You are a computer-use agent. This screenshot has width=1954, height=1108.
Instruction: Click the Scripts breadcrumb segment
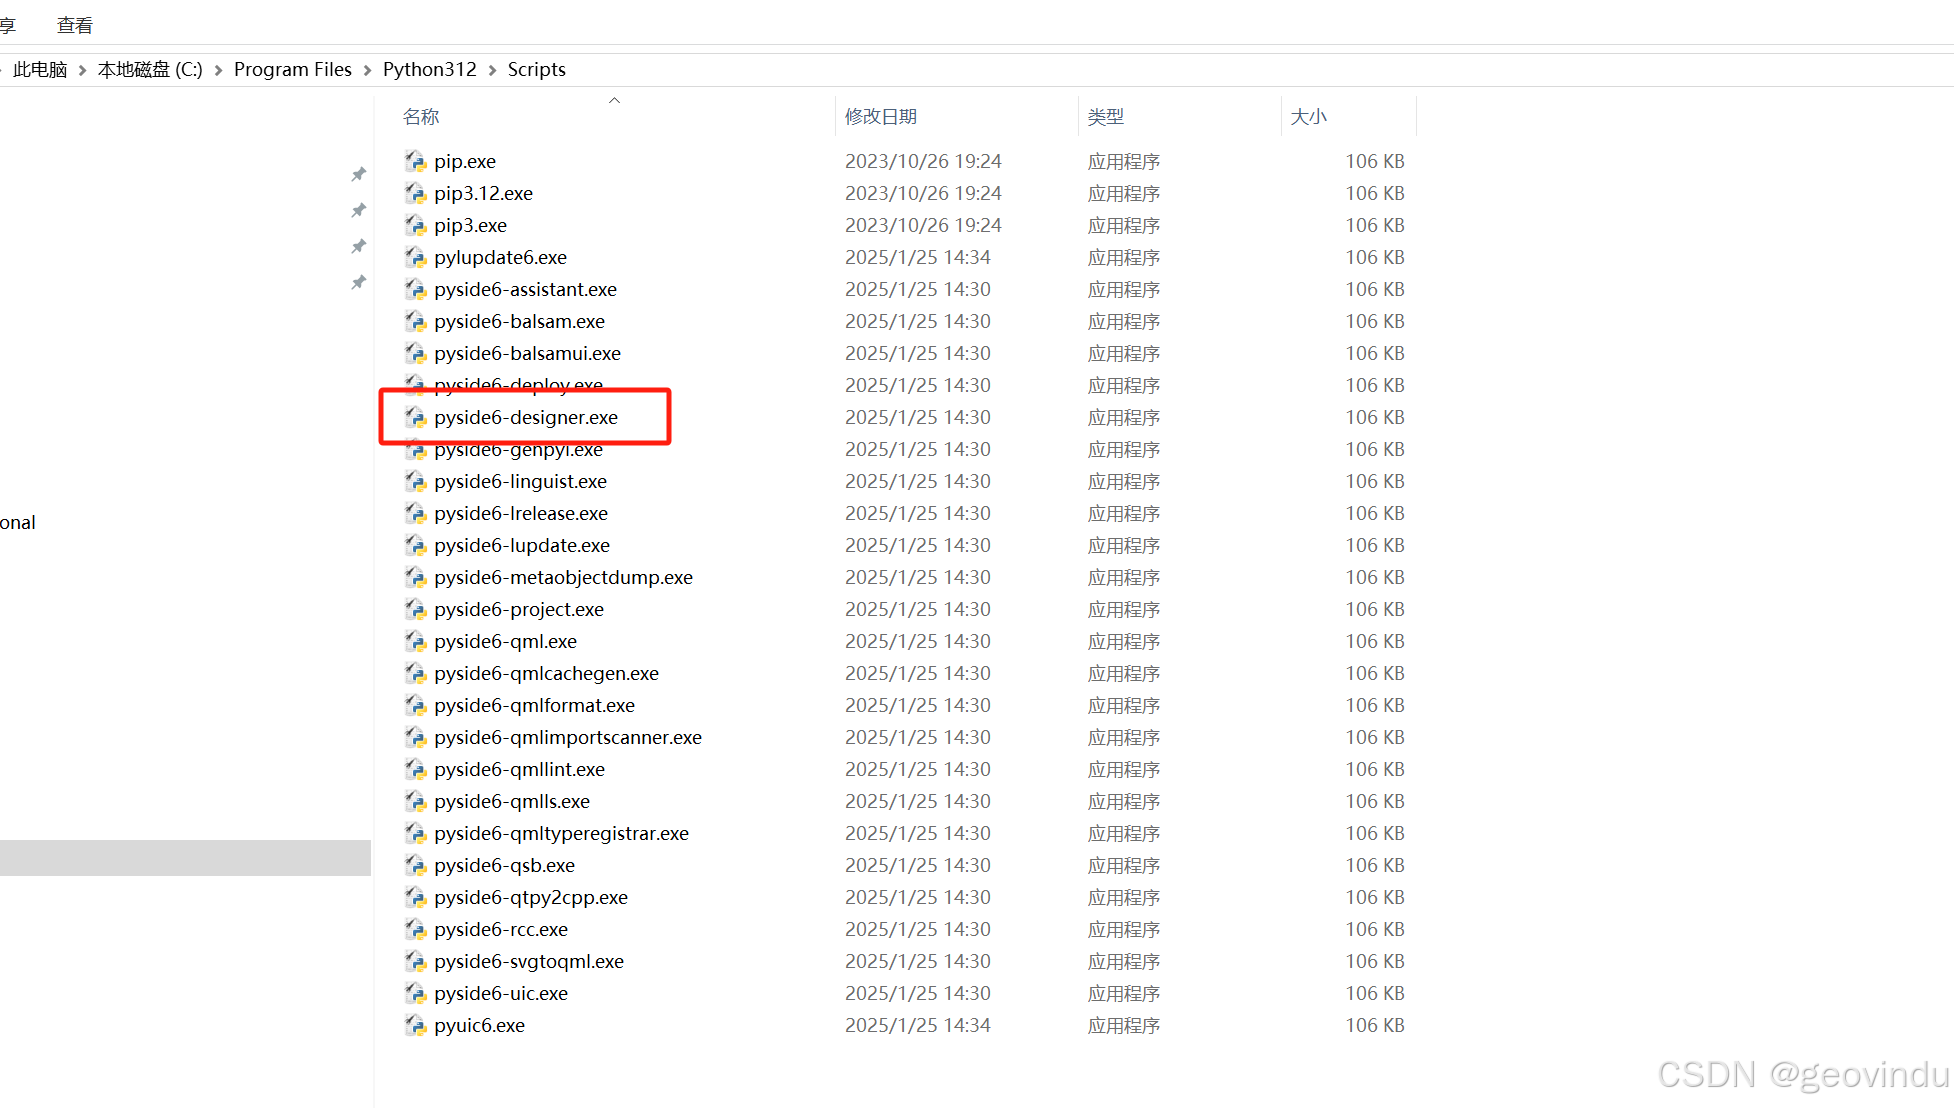point(537,69)
